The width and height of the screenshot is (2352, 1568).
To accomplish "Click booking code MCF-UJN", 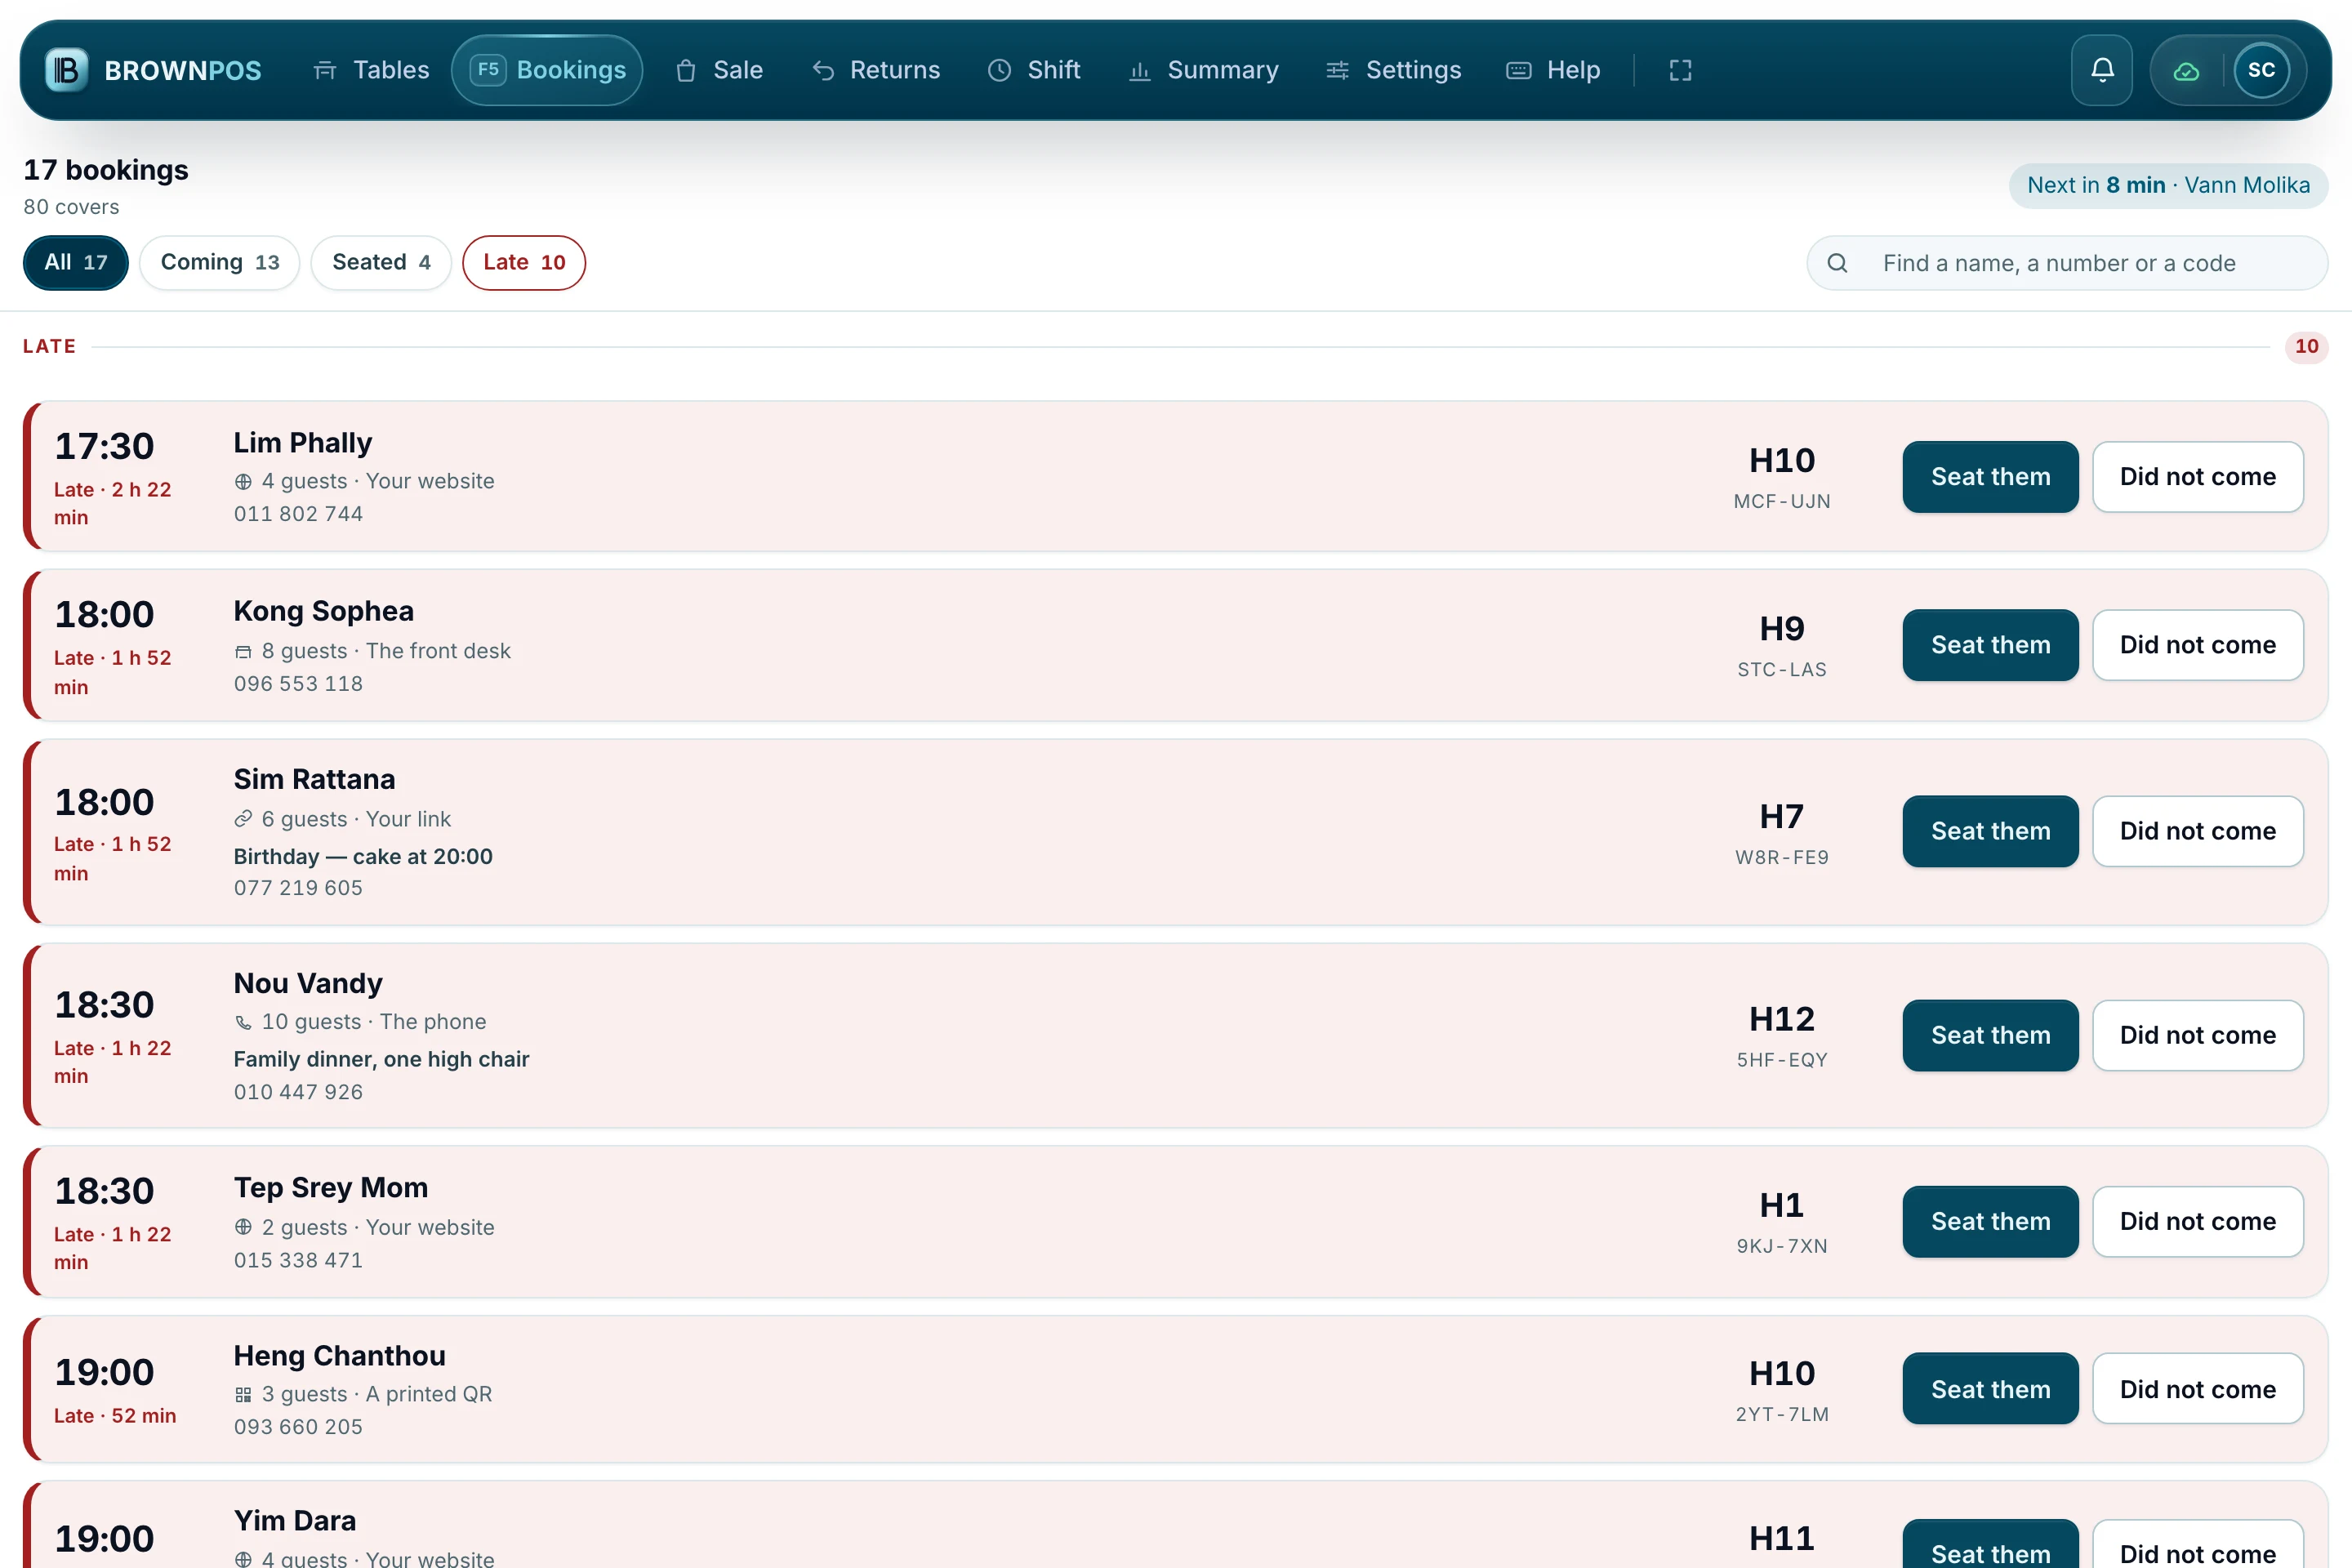I will pyautogui.click(x=1782, y=501).
